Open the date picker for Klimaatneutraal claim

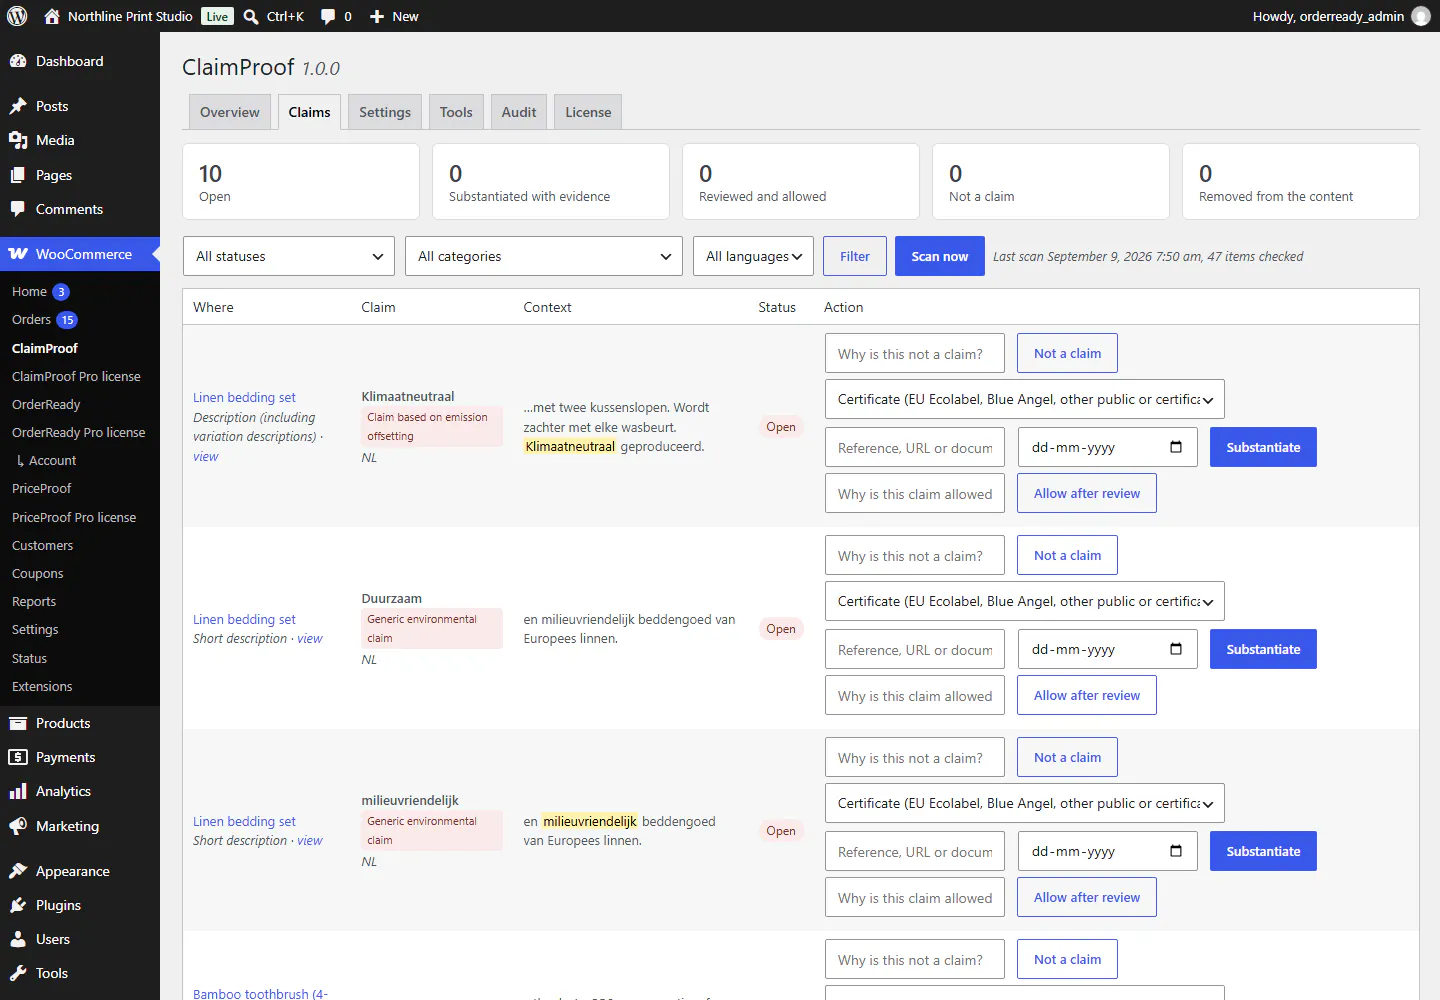[1176, 447]
